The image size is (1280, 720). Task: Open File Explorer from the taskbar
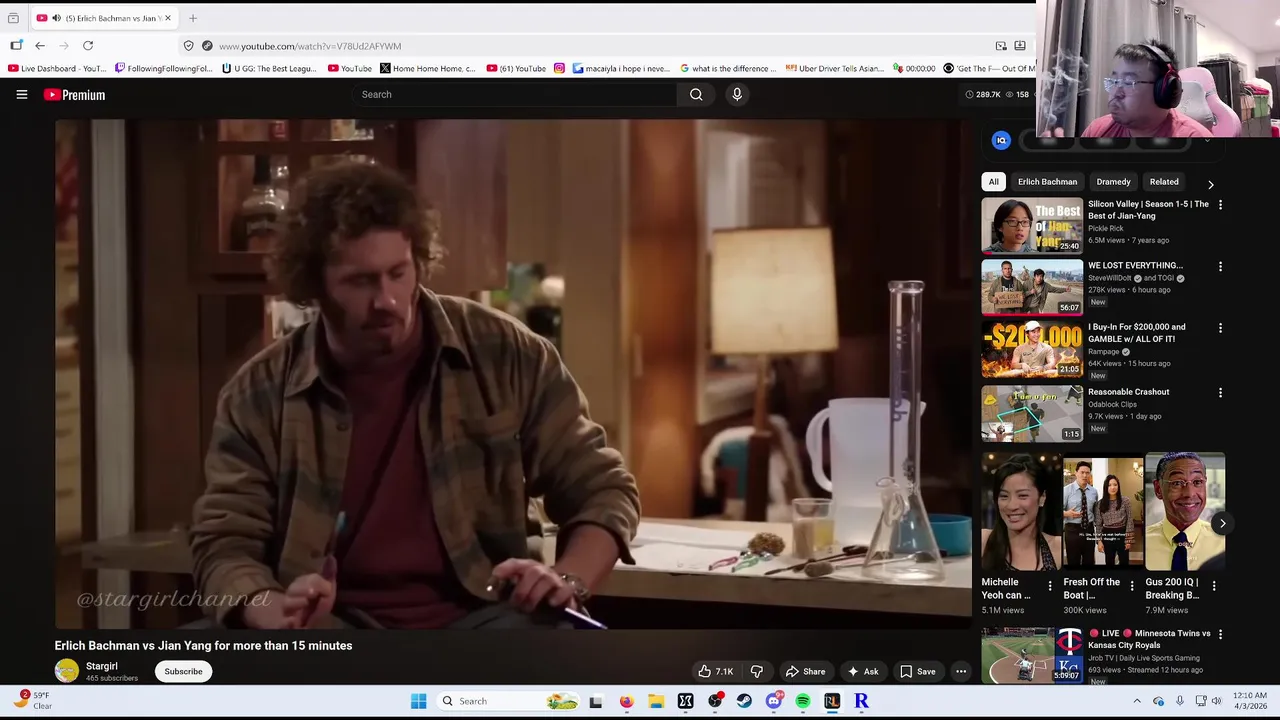[x=656, y=701]
